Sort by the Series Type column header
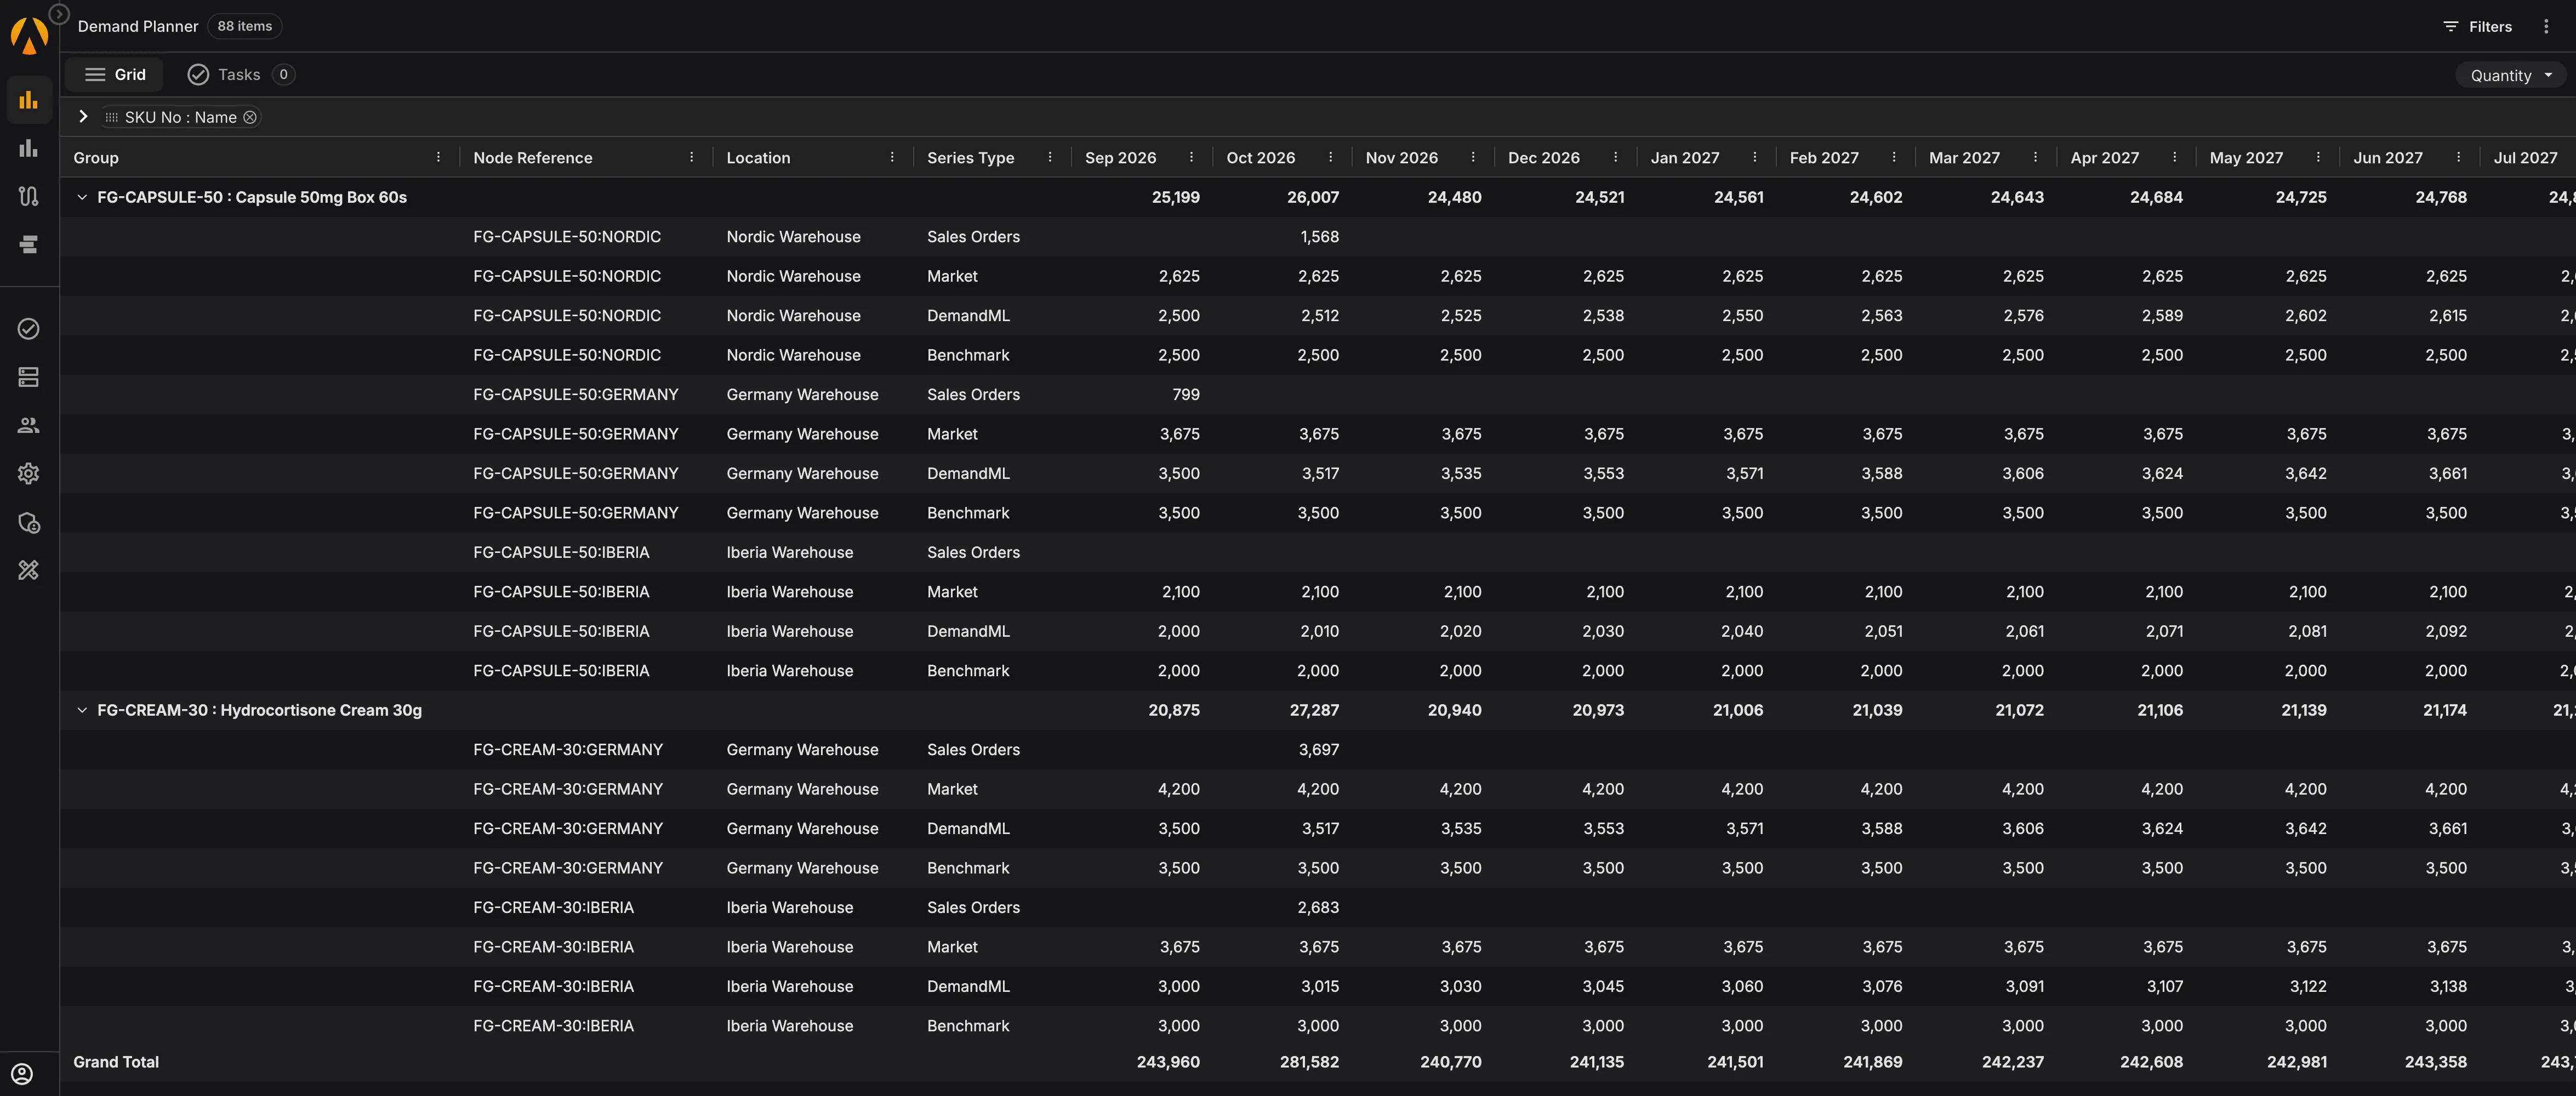The height and width of the screenshot is (1096, 2576). [970, 158]
